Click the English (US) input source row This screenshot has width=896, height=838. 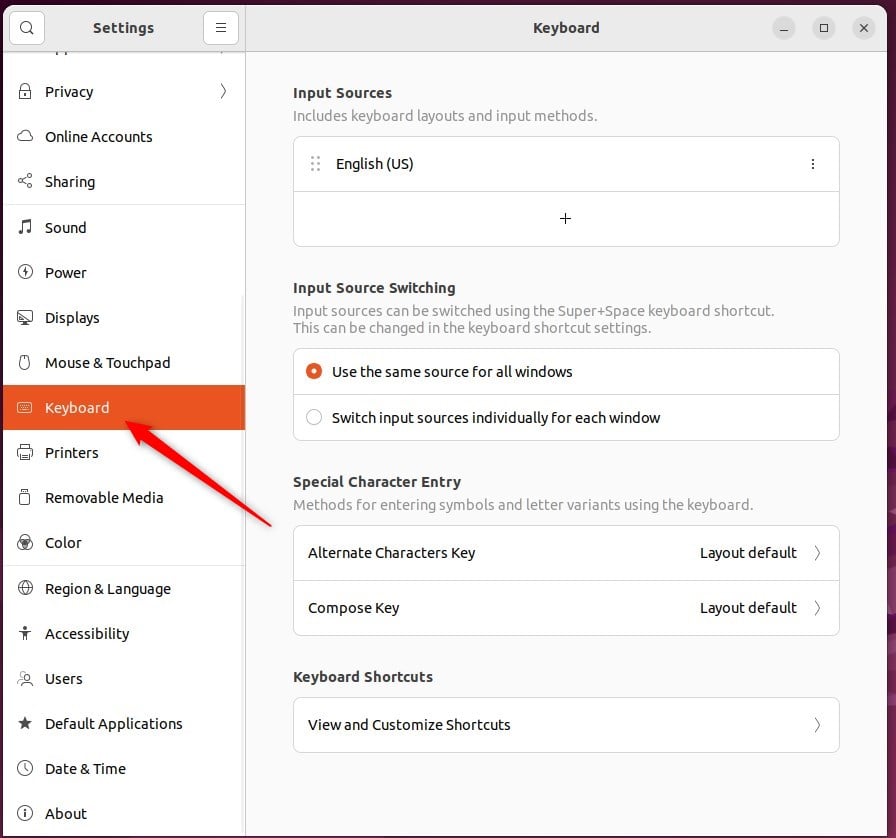(566, 164)
